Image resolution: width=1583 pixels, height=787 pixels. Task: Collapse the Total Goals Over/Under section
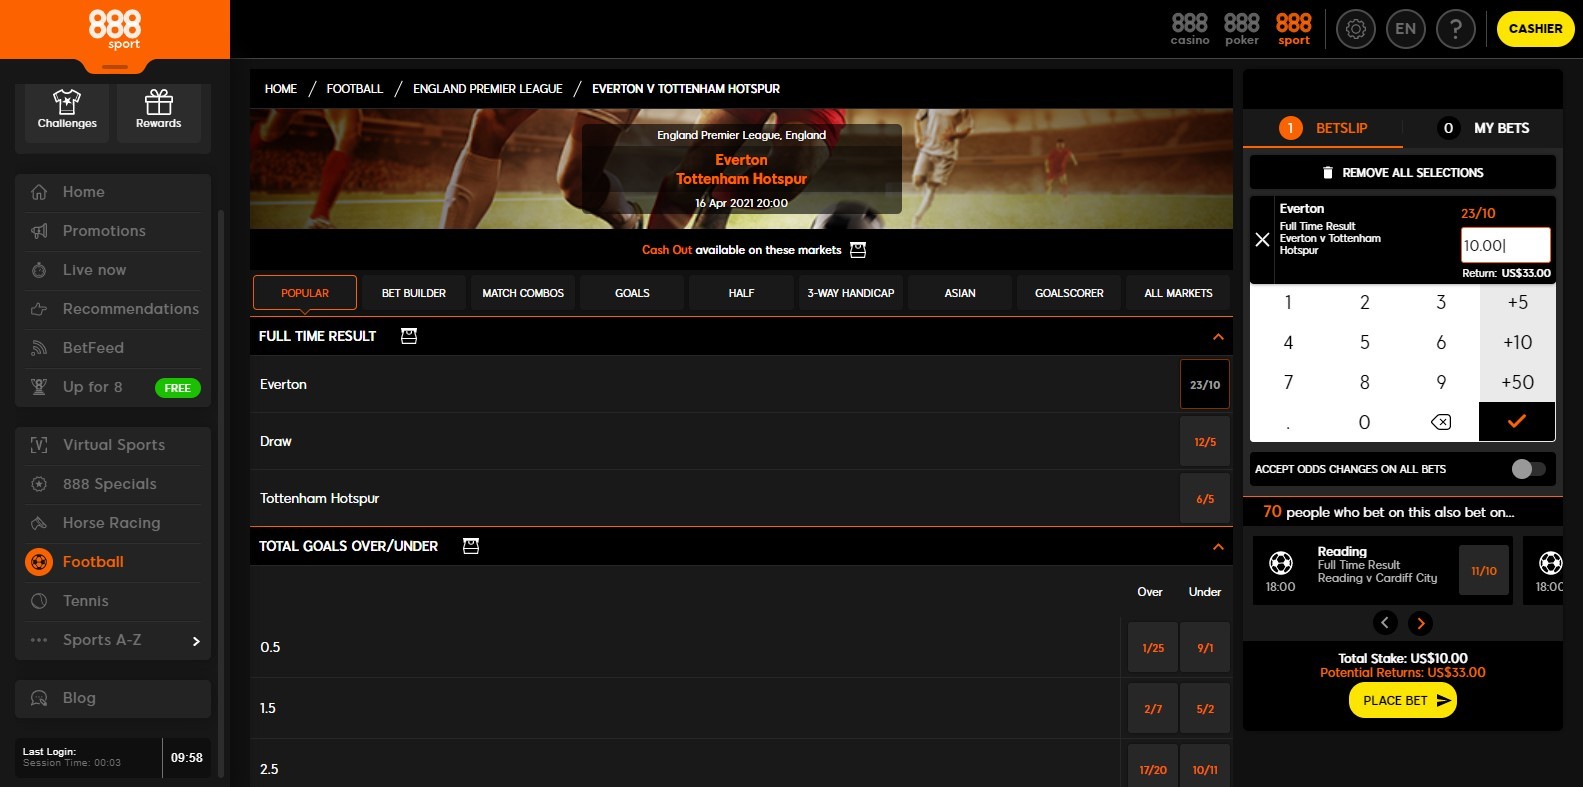coord(1217,547)
